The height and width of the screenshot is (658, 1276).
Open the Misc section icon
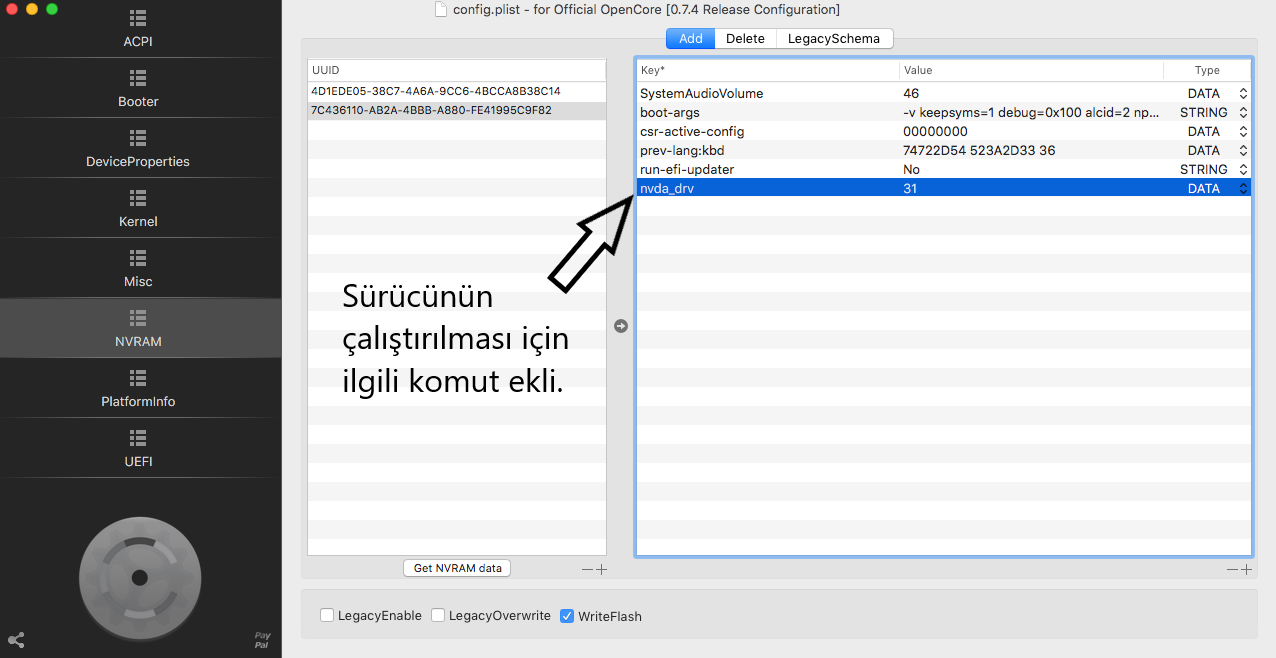click(138, 258)
